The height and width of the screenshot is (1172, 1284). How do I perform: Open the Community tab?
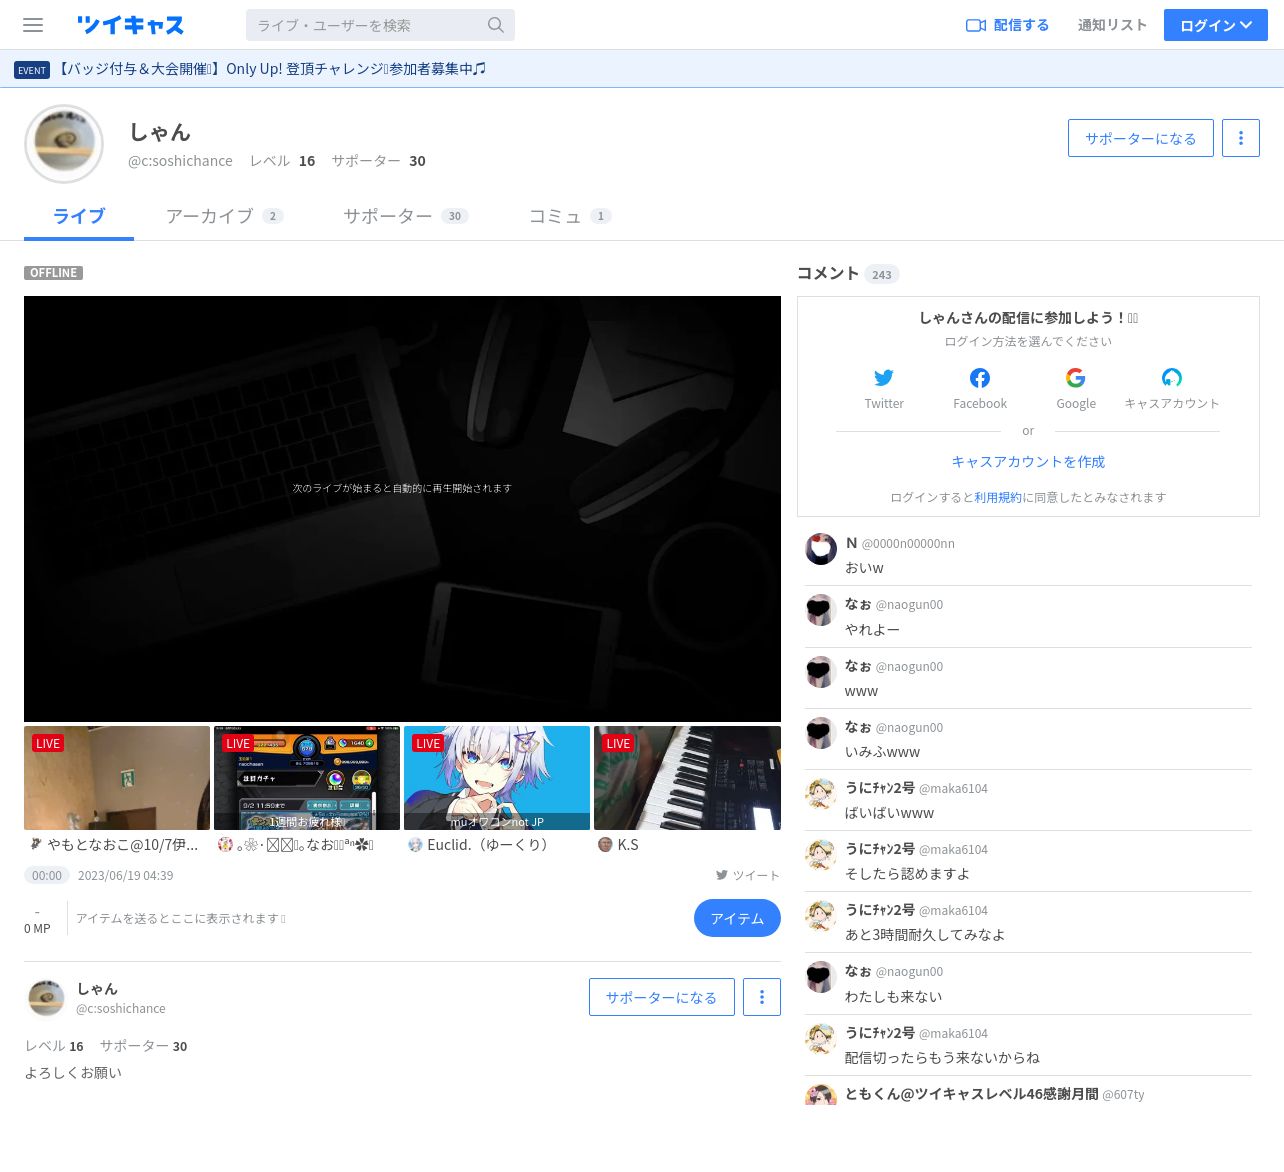pyautogui.click(x=569, y=216)
